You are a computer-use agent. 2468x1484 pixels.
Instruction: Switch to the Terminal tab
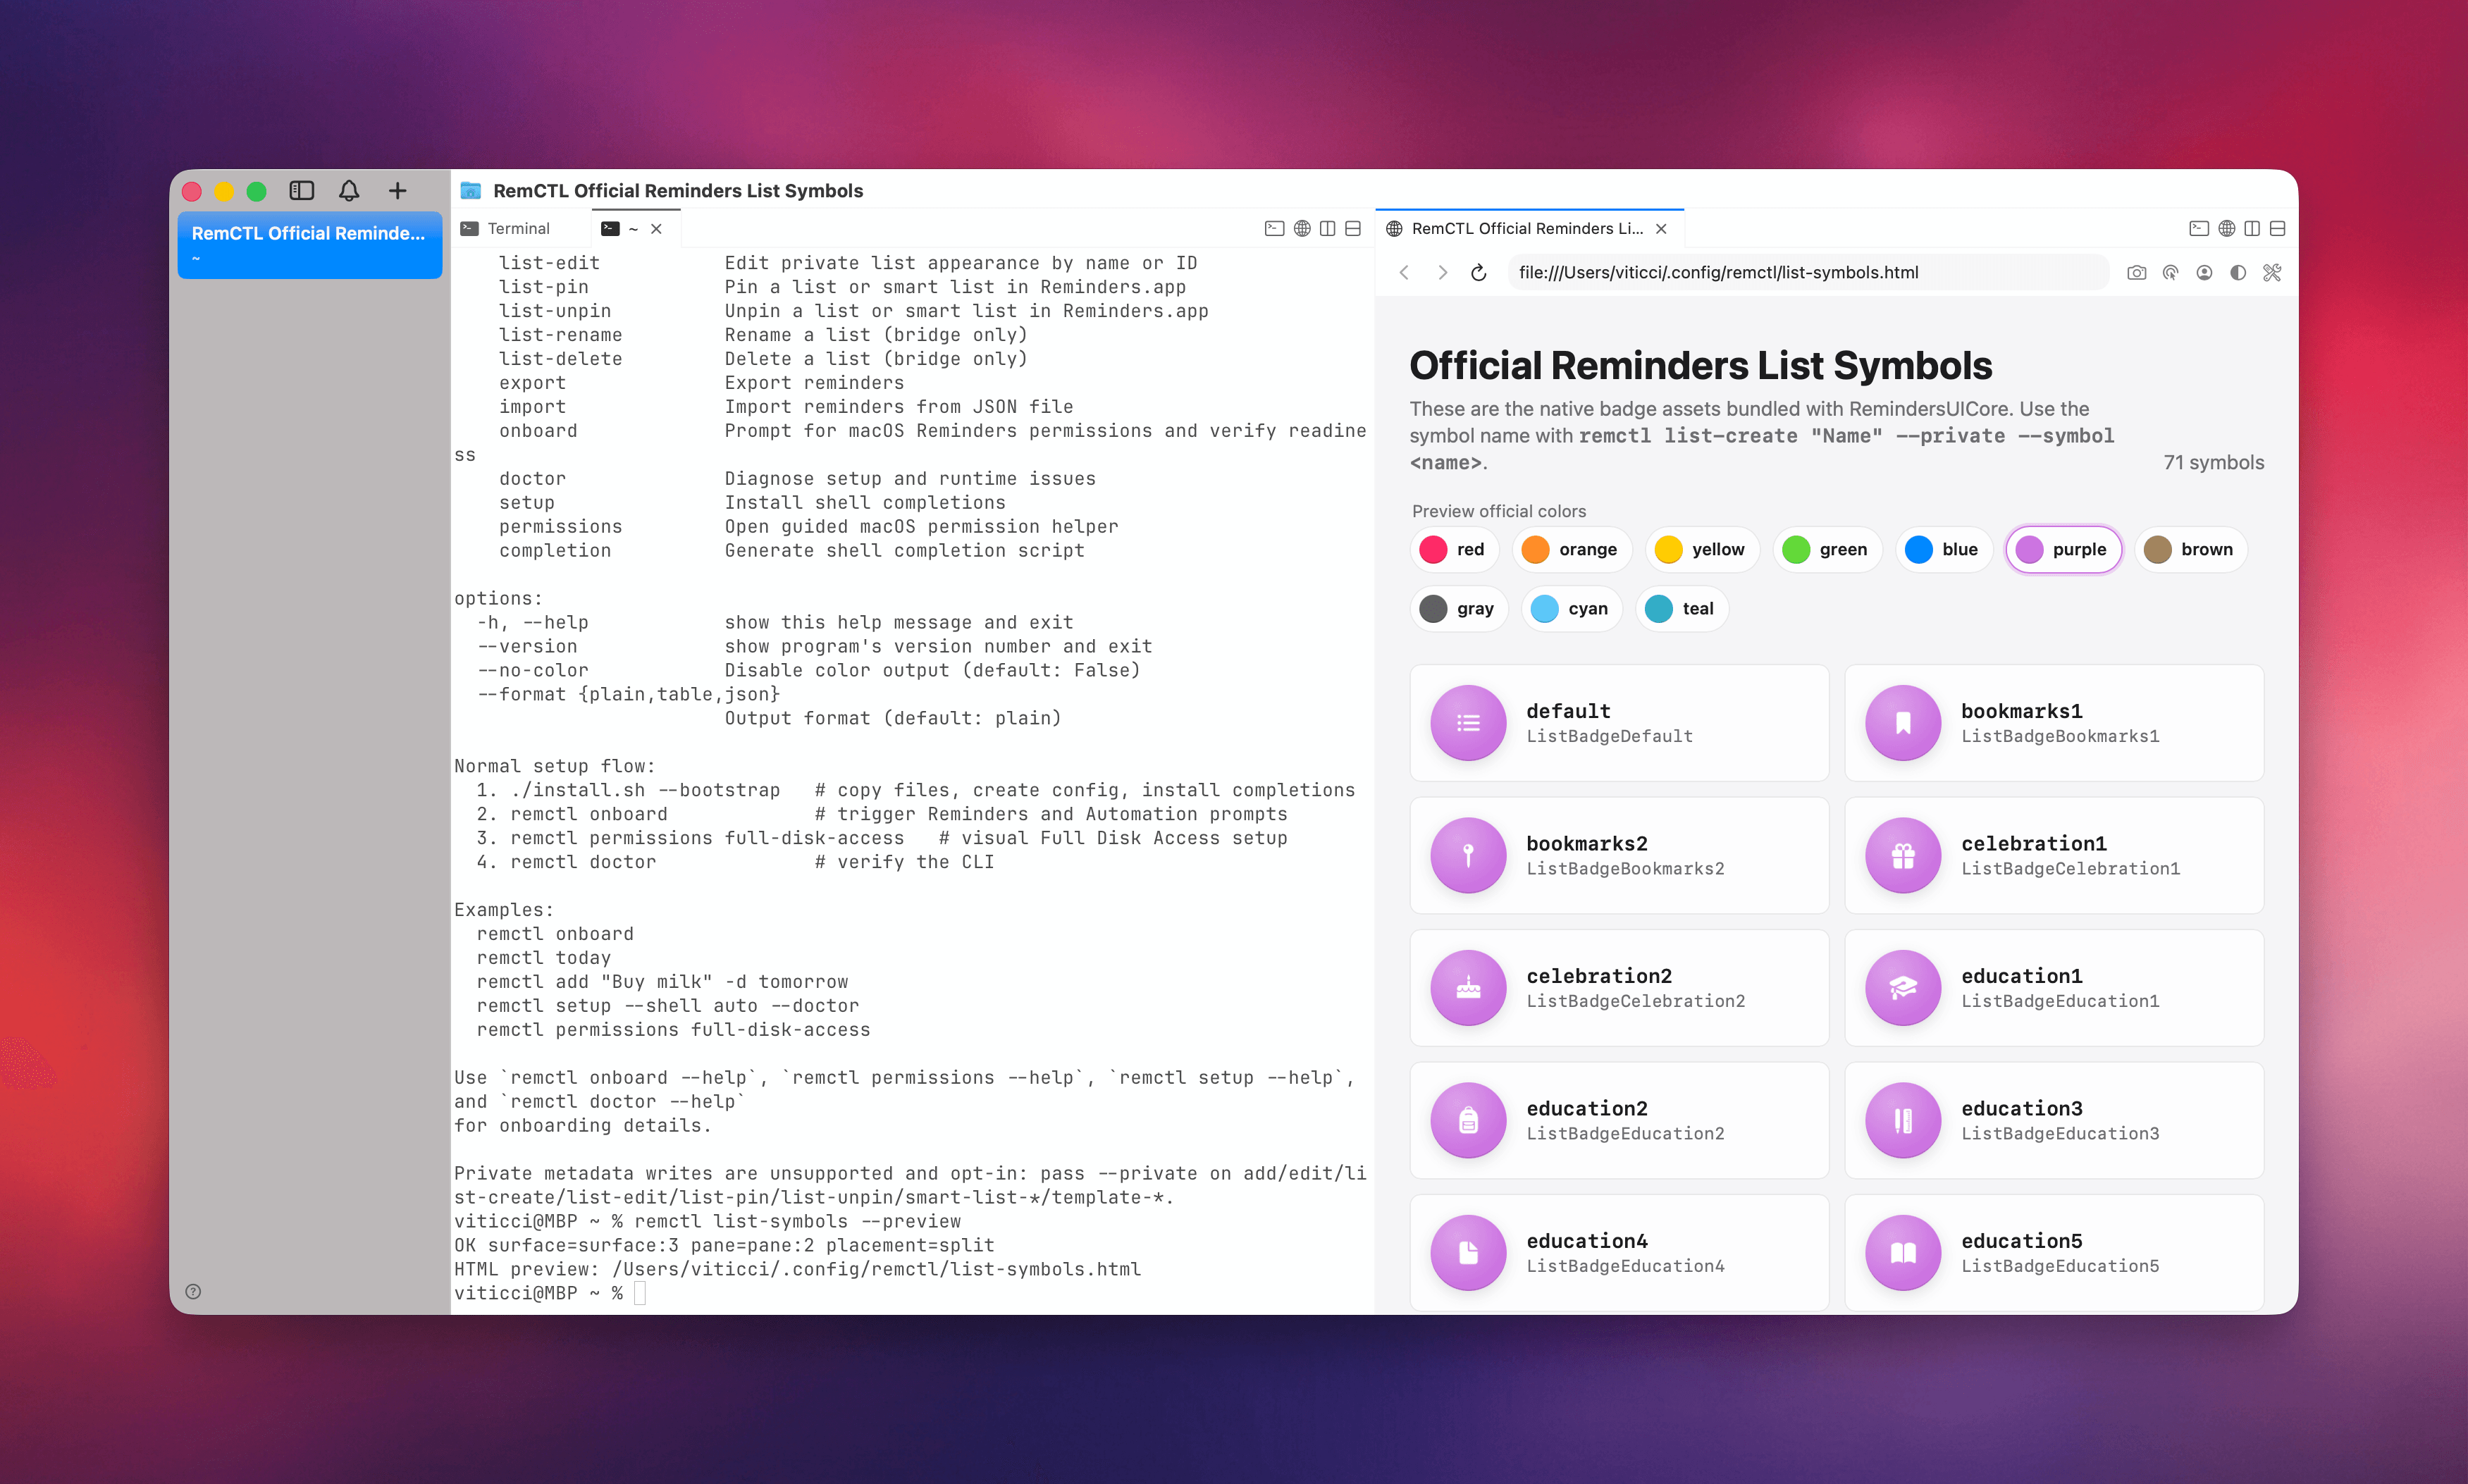[x=519, y=229]
